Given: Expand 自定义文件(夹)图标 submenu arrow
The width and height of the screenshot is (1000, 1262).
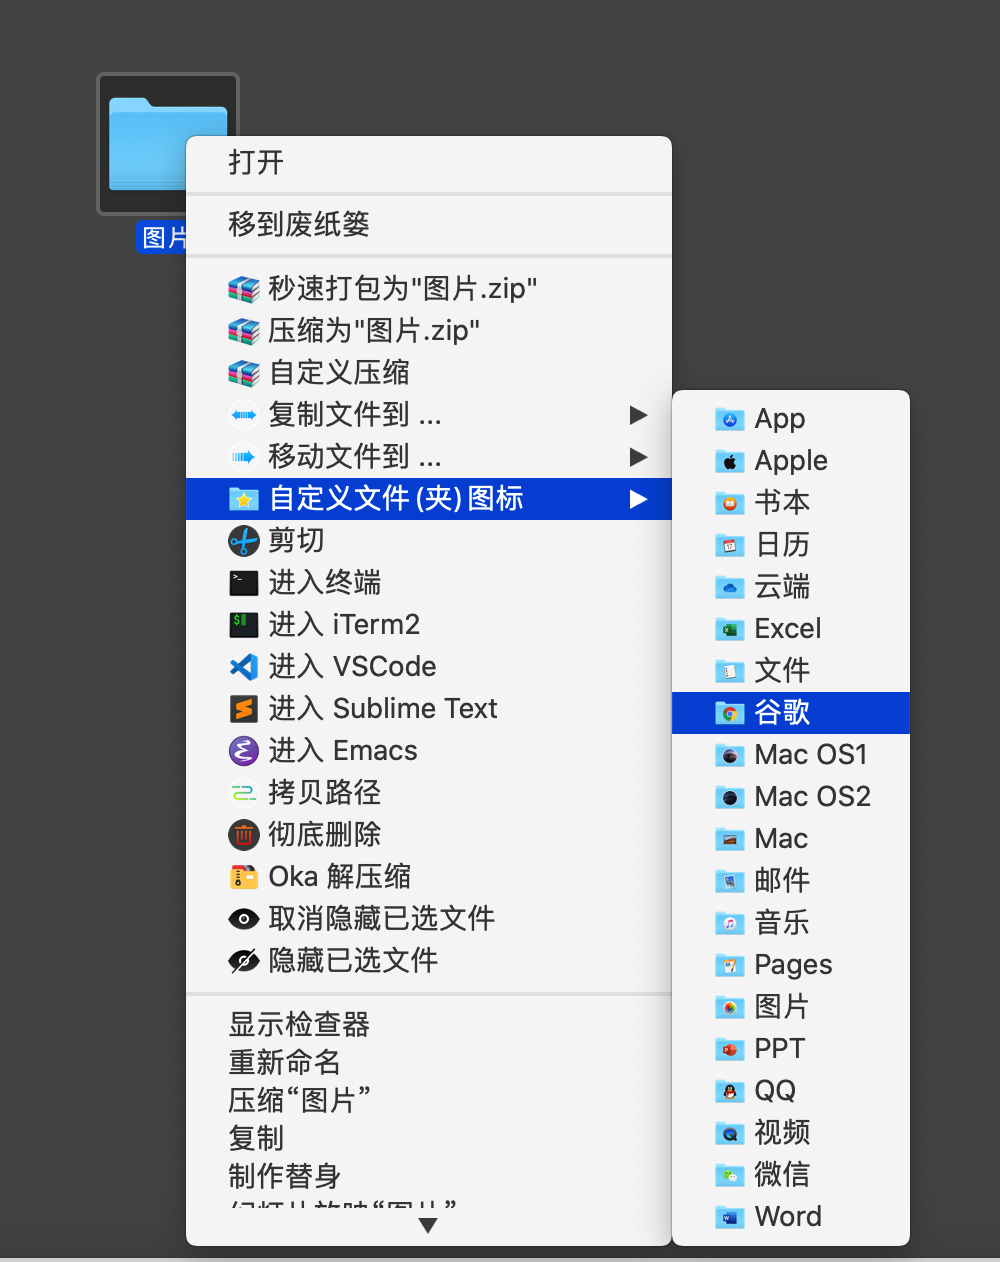Looking at the screenshot, I should [638, 499].
